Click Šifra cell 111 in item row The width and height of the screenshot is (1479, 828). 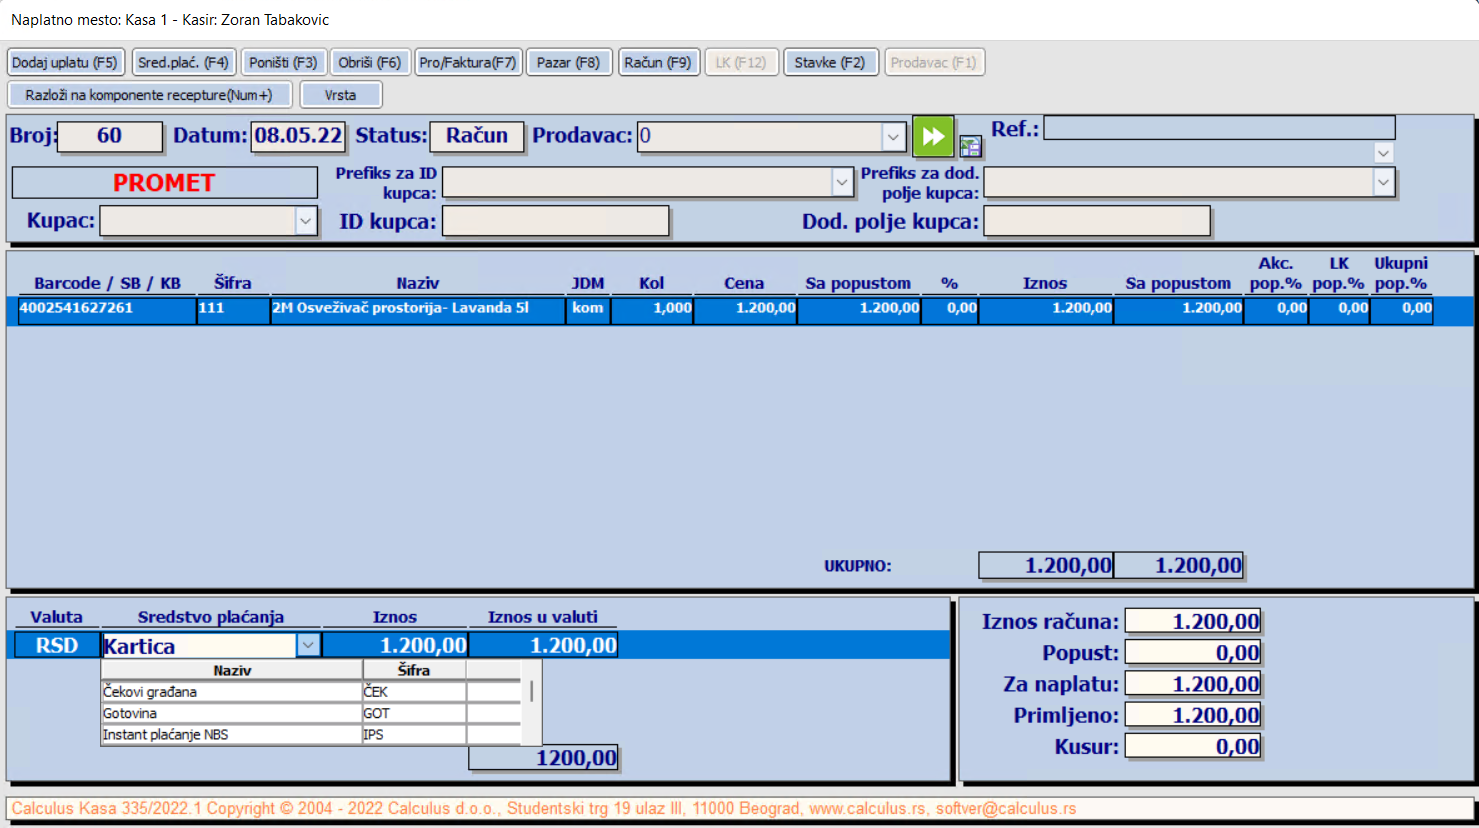(x=233, y=309)
